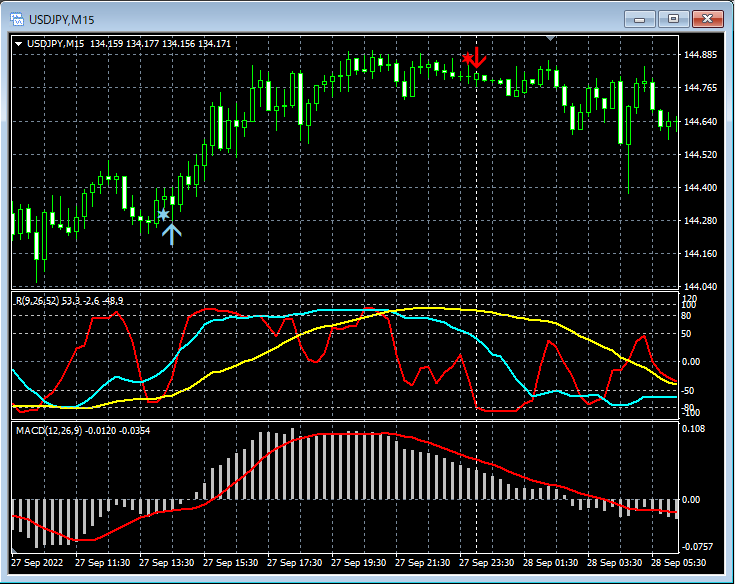Image resolution: width=736 pixels, height=584 pixels.
Task: Minimize the USDJPY,M15 chart window
Action: point(641,19)
